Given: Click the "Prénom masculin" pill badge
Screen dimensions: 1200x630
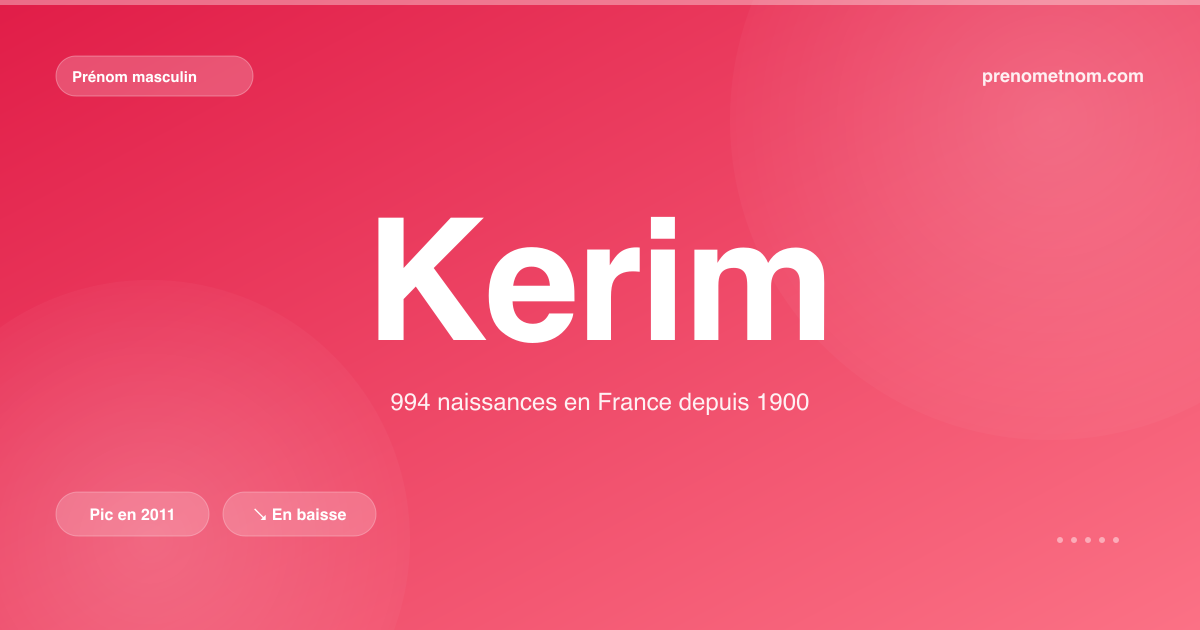Looking at the screenshot, I should click(154, 76).
